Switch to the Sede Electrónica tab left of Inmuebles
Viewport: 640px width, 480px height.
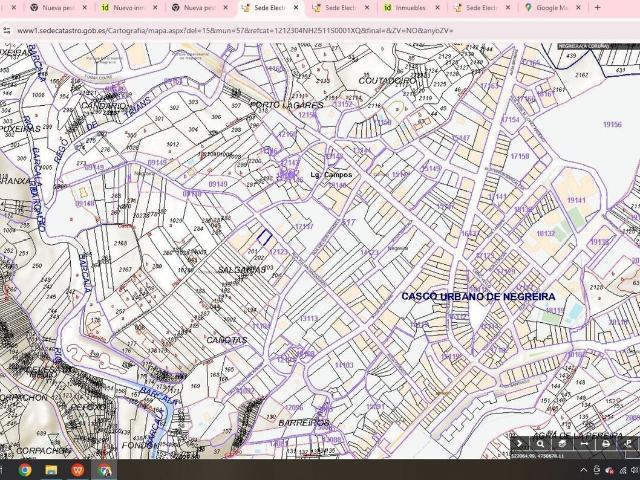pyautogui.click(x=340, y=8)
